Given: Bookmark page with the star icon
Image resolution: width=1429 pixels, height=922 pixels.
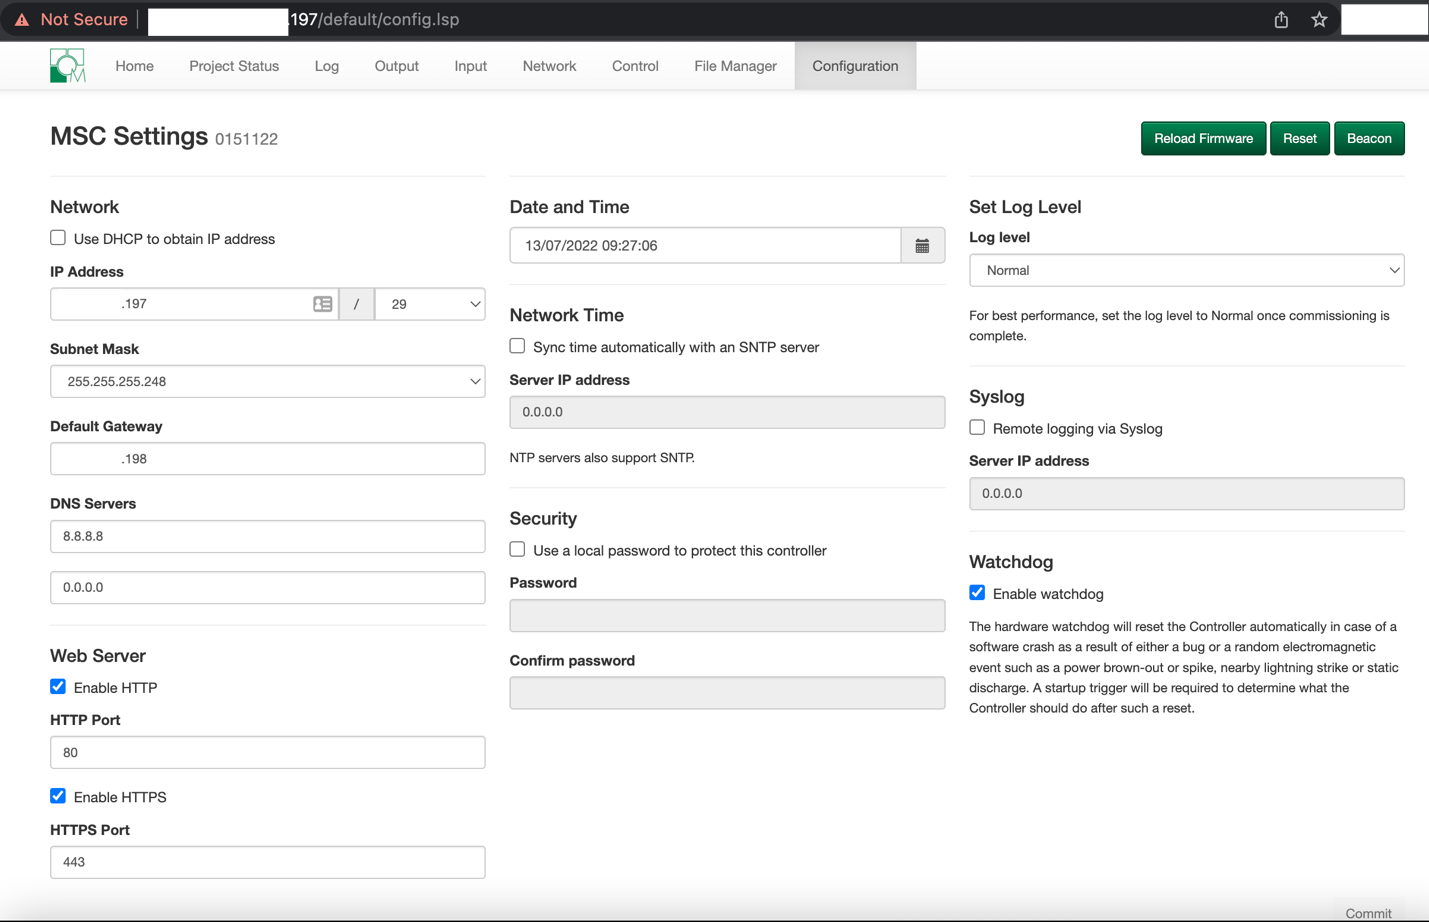Looking at the screenshot, I should [x=1319, y=20].
